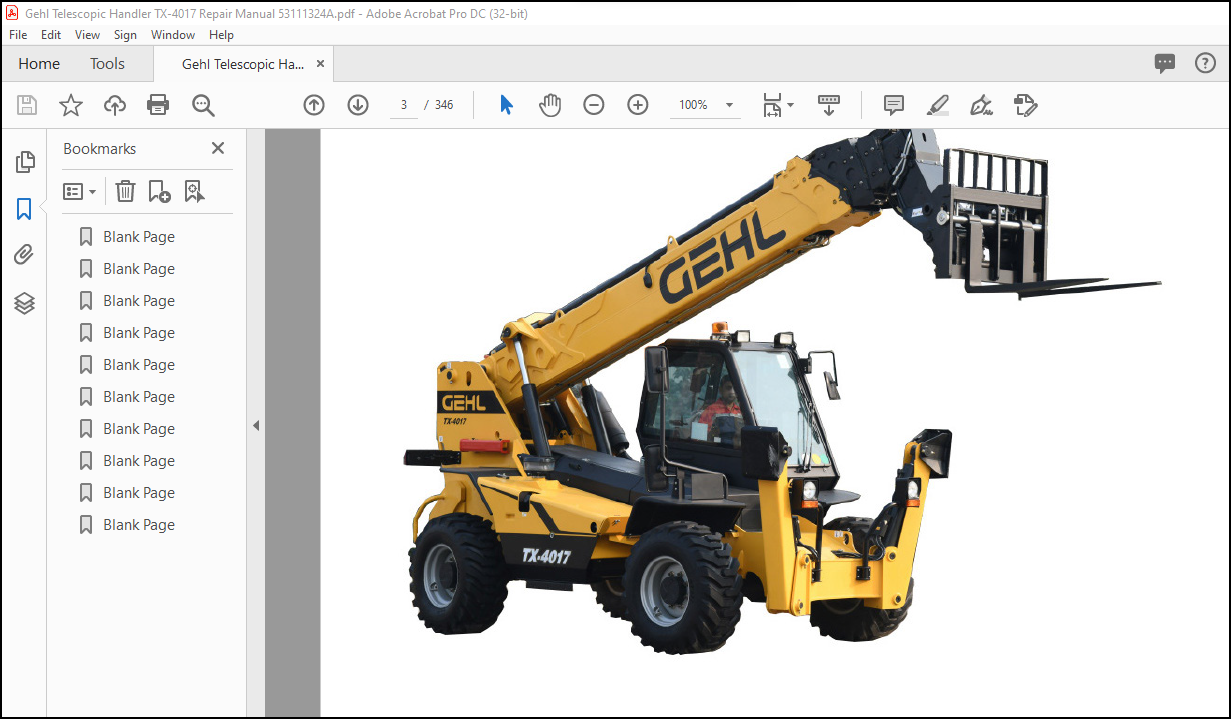1231x719 pixels.
Task: Select the Highlight text tool
Action: point(937,105)
